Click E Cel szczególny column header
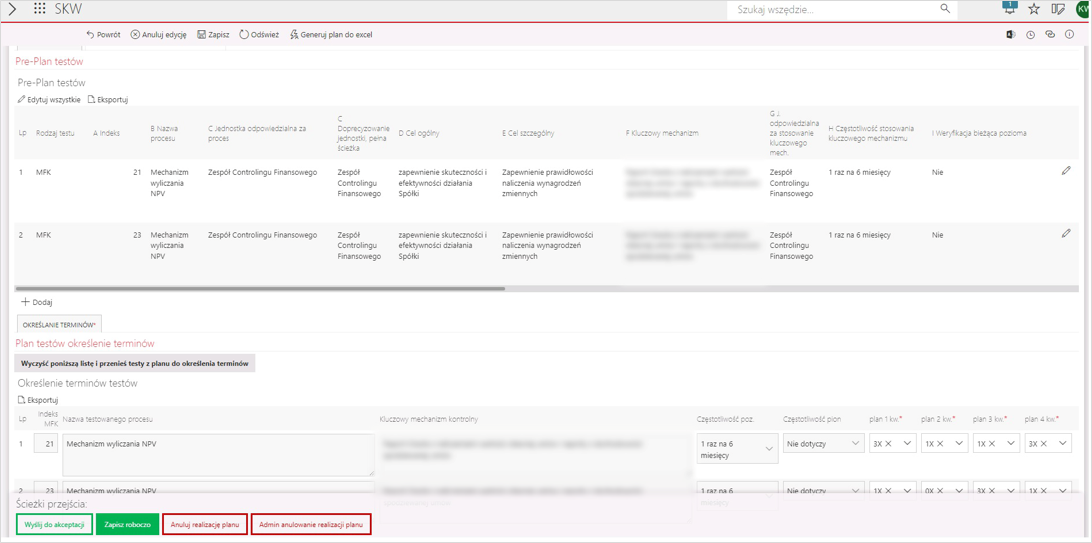Image resolution: width=1092 pixels, height=543 pixels. click(527, 132)
